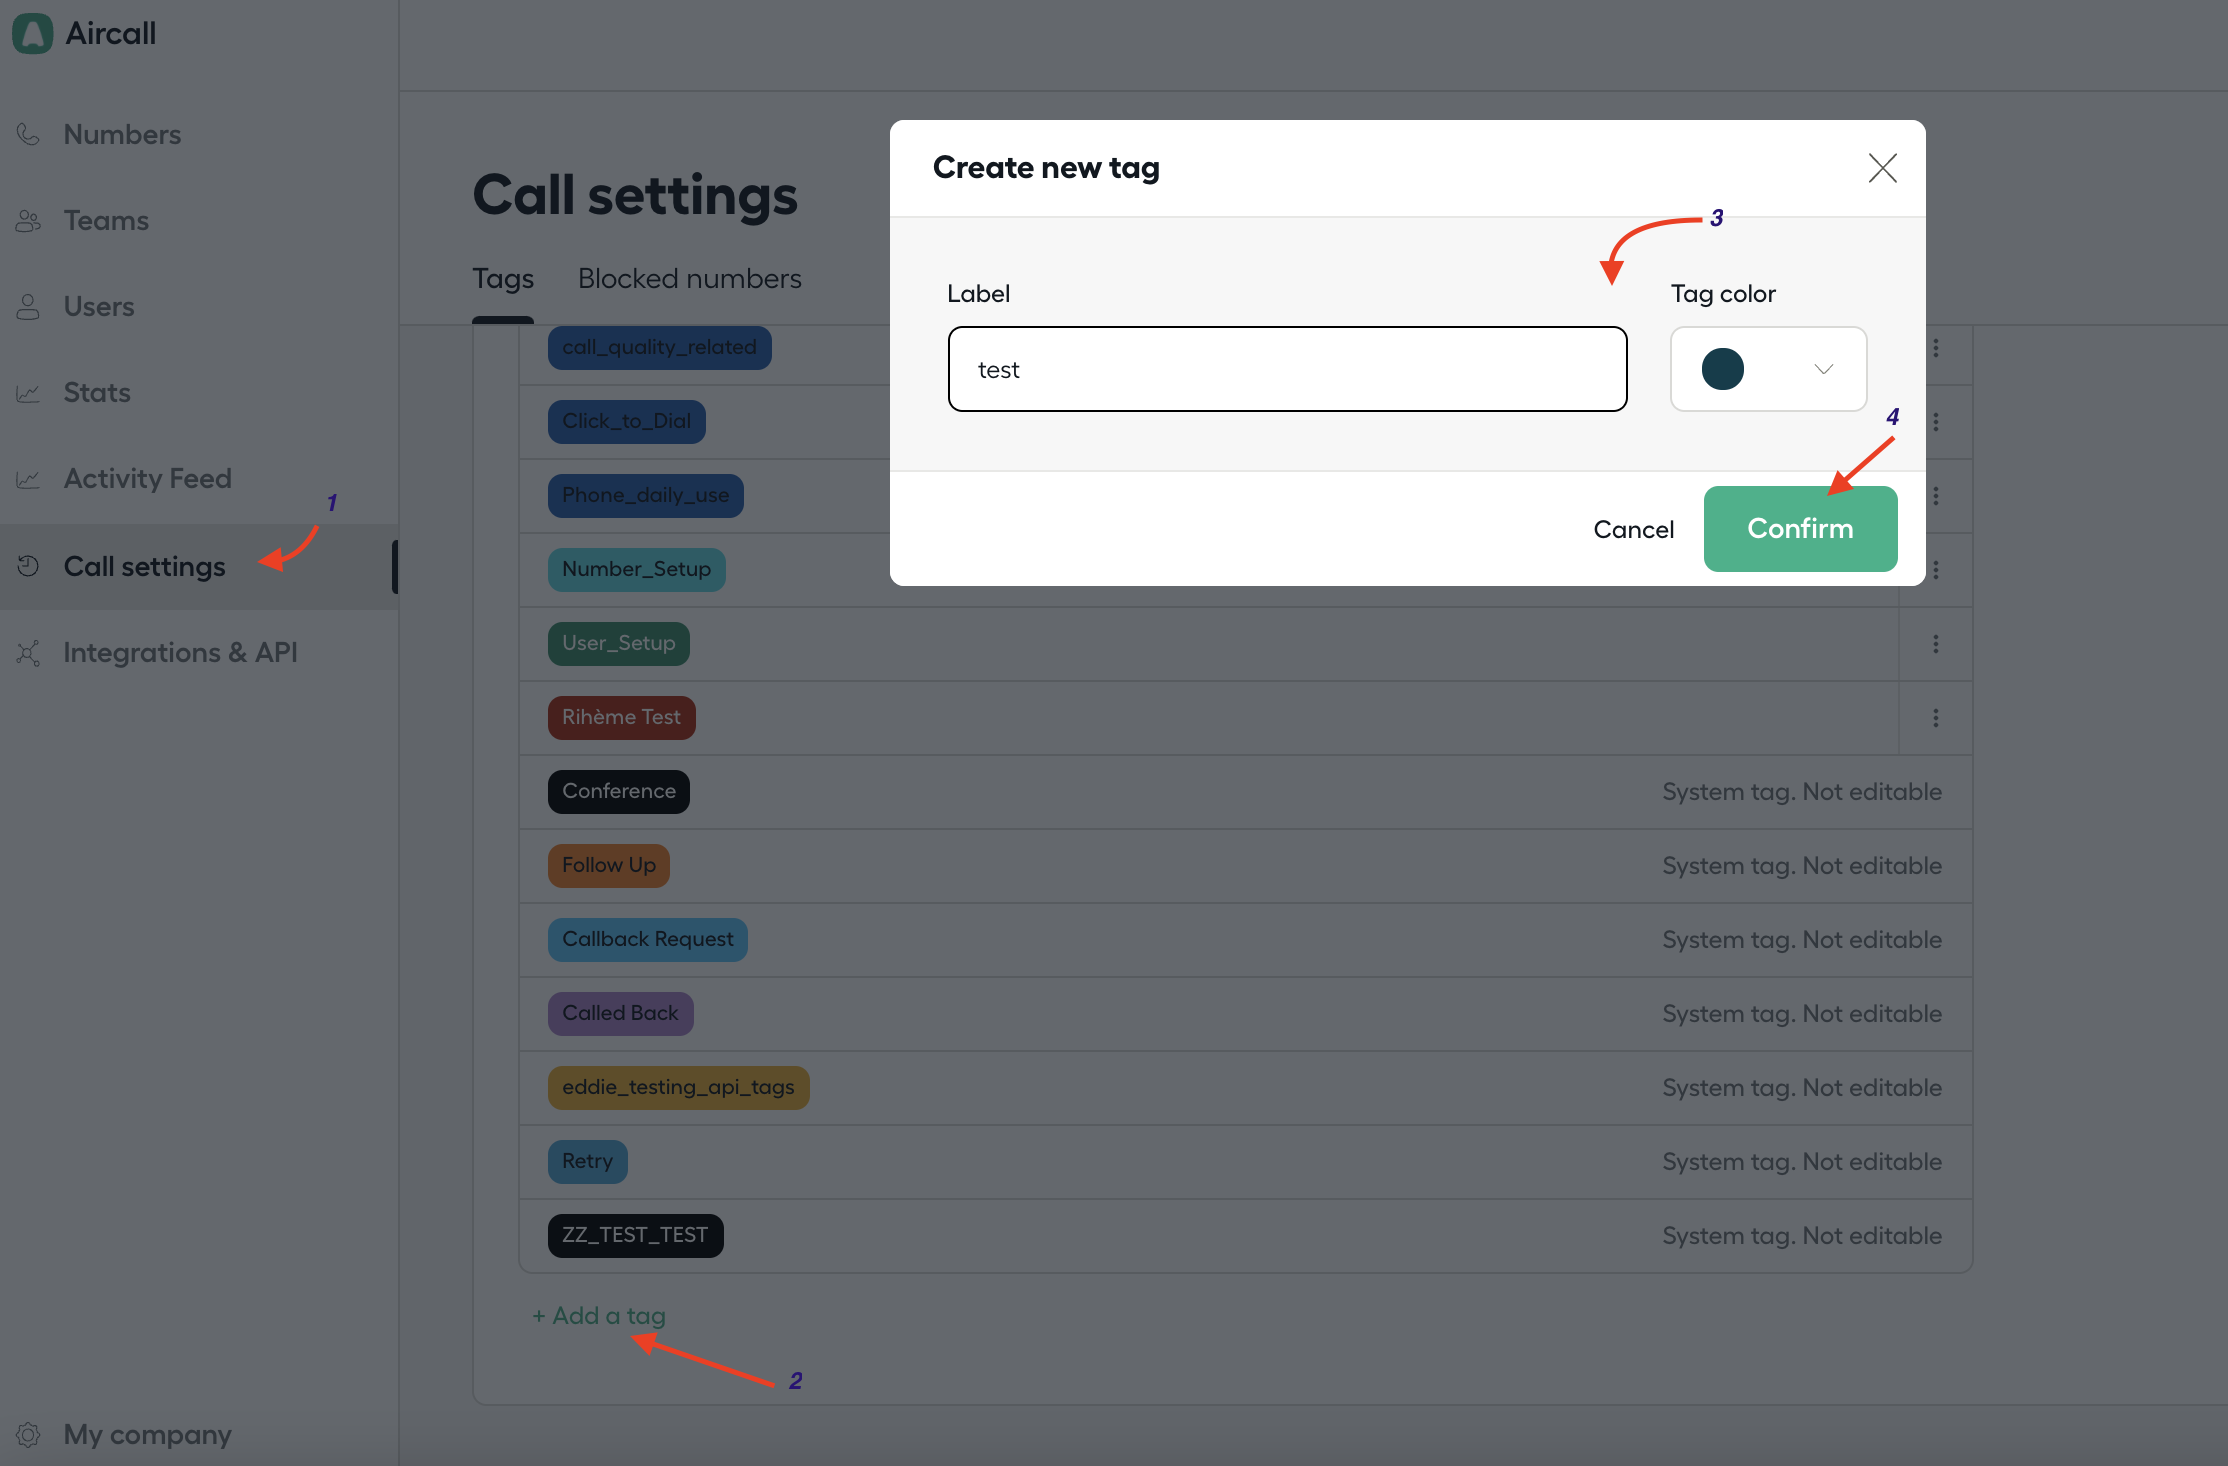This screenshot has height=1466, width=2228.
Task: Click the Call settings page heading
Action: point(635,195)
